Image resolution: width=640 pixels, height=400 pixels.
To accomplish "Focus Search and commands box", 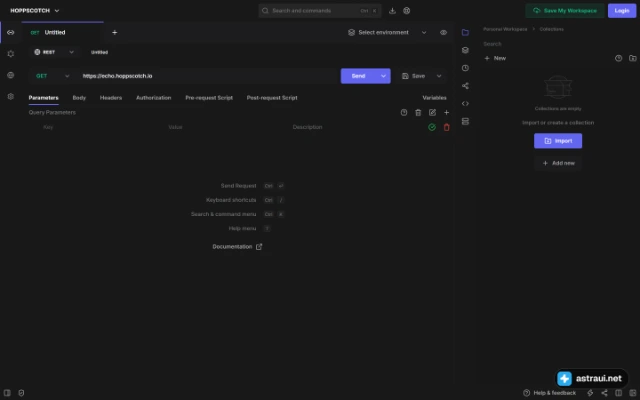I will pos(320,11).
